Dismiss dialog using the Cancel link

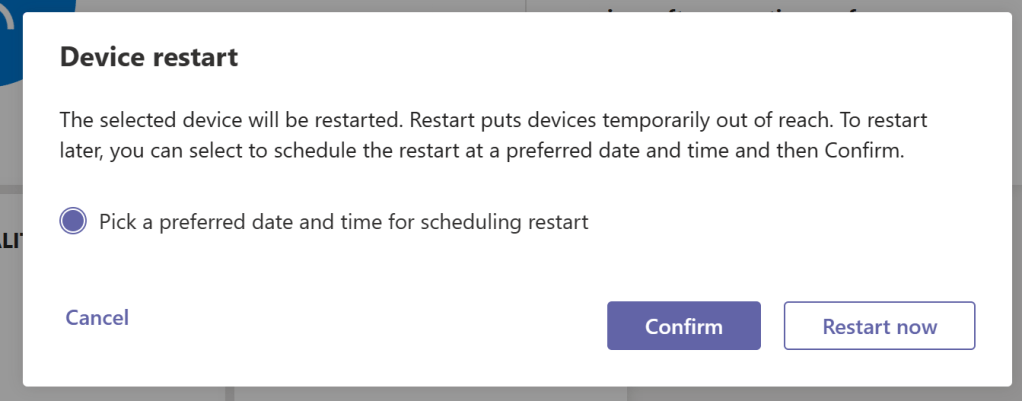point(97,318)
